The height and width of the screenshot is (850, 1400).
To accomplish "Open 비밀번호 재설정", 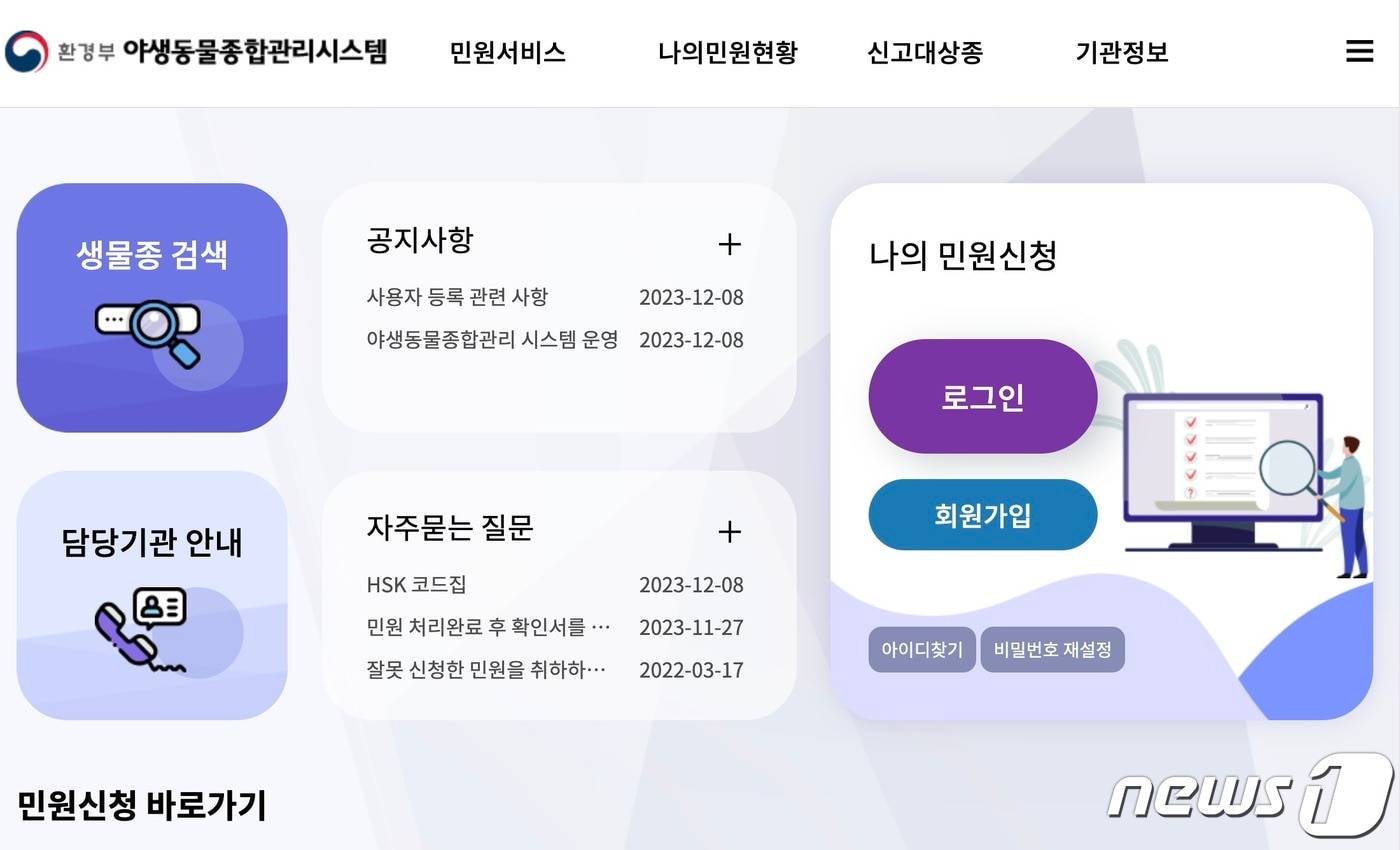I will [1052, 649].
